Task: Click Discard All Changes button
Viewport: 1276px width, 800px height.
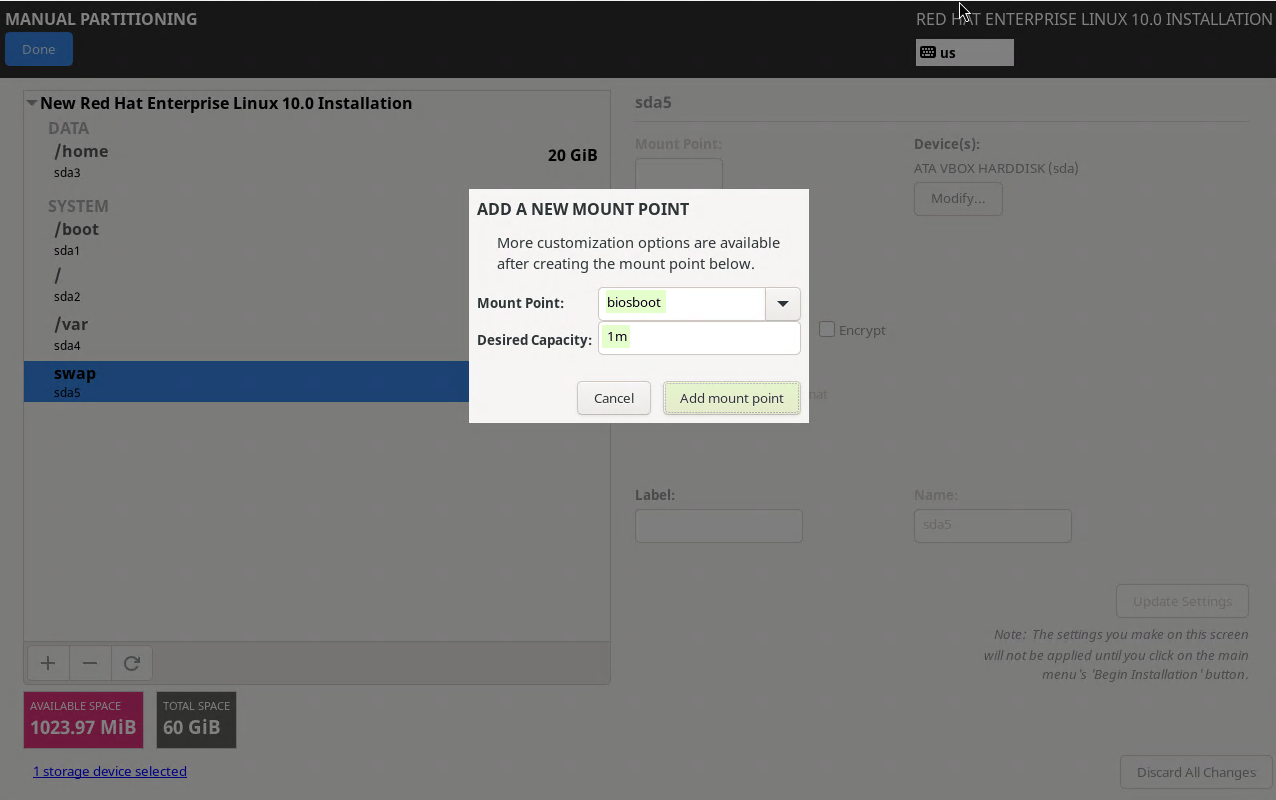Action: tap(1196, 772)
